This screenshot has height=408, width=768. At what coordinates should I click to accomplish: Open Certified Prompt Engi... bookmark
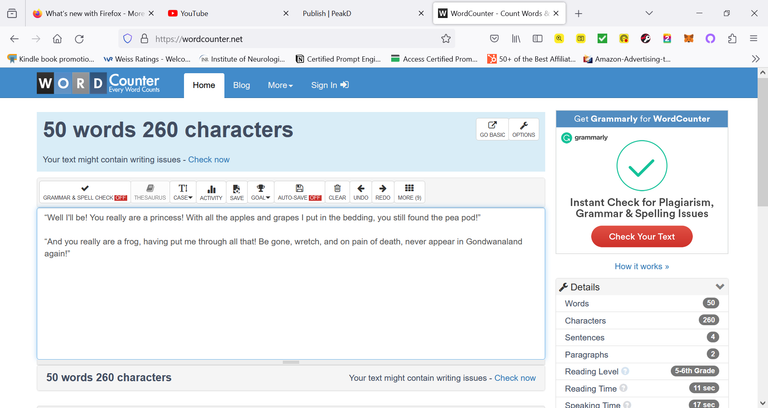[338, 59]
